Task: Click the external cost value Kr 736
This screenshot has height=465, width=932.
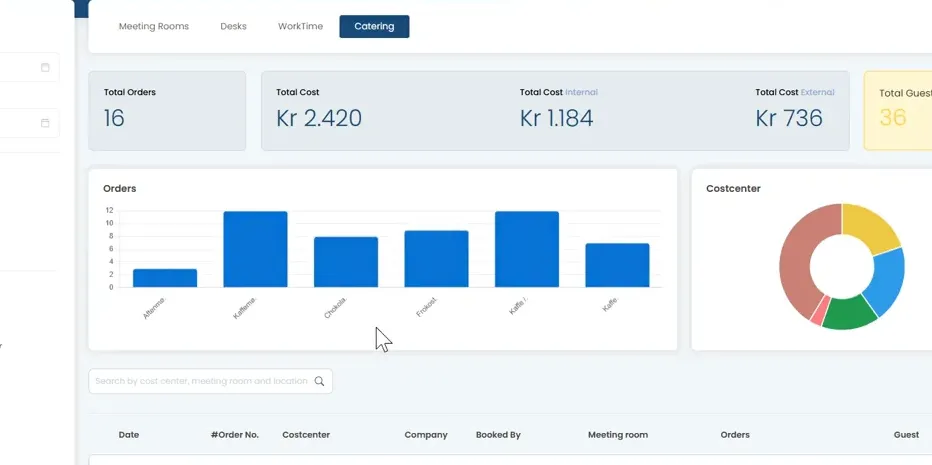Action: click(789, 118)
